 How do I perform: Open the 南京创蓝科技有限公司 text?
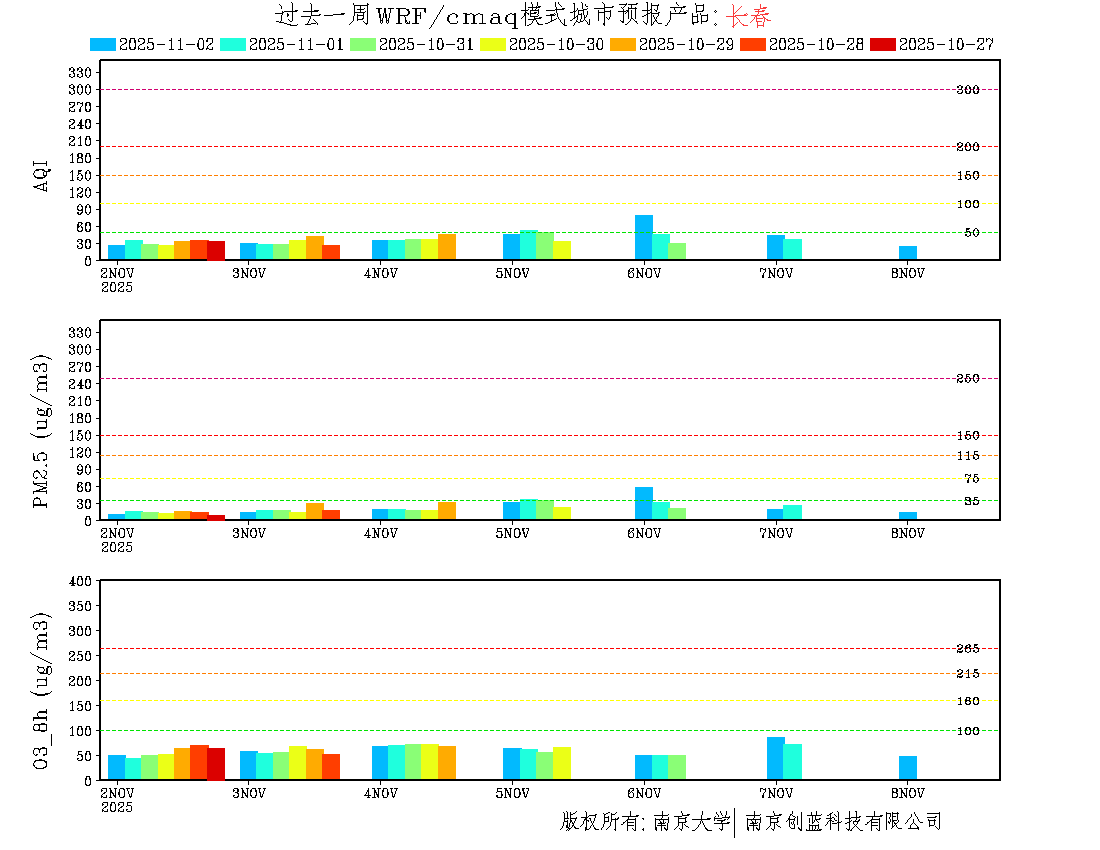(843, 822)
